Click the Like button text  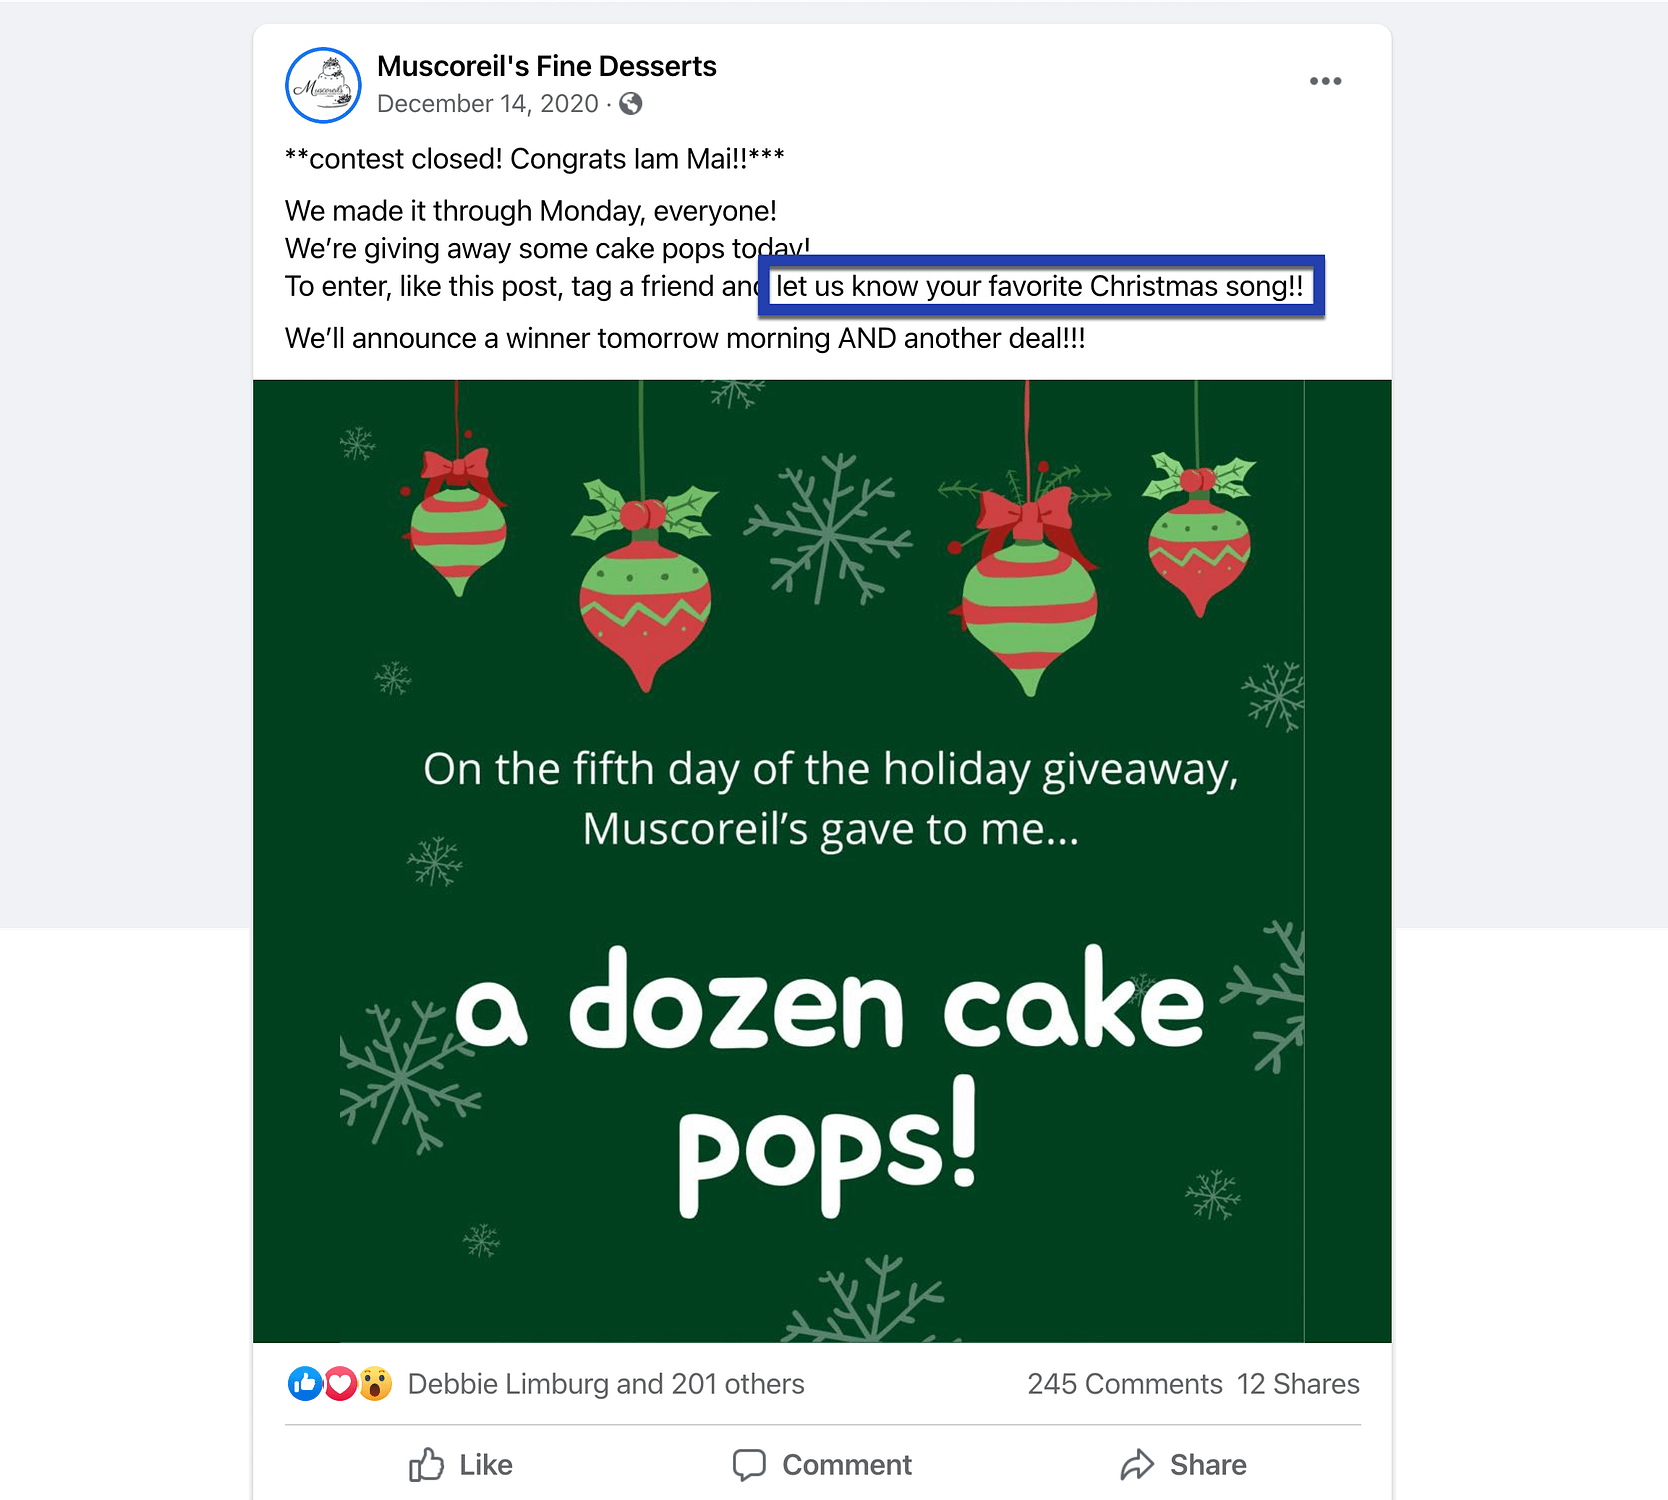[x=486, y=1465]
